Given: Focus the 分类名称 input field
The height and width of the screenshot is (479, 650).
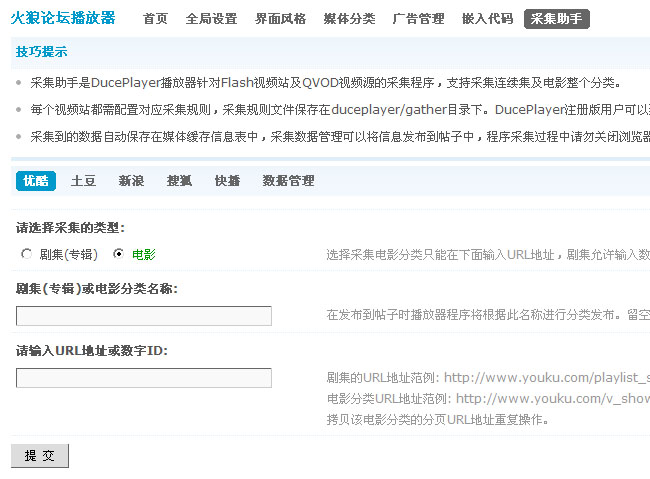Looking at the screenshot, I should click(x=144, y=316).
